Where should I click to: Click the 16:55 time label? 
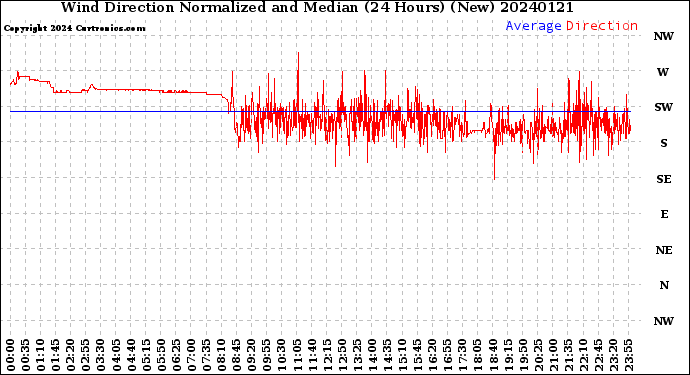pyautogui.click(x=448, y=355)
